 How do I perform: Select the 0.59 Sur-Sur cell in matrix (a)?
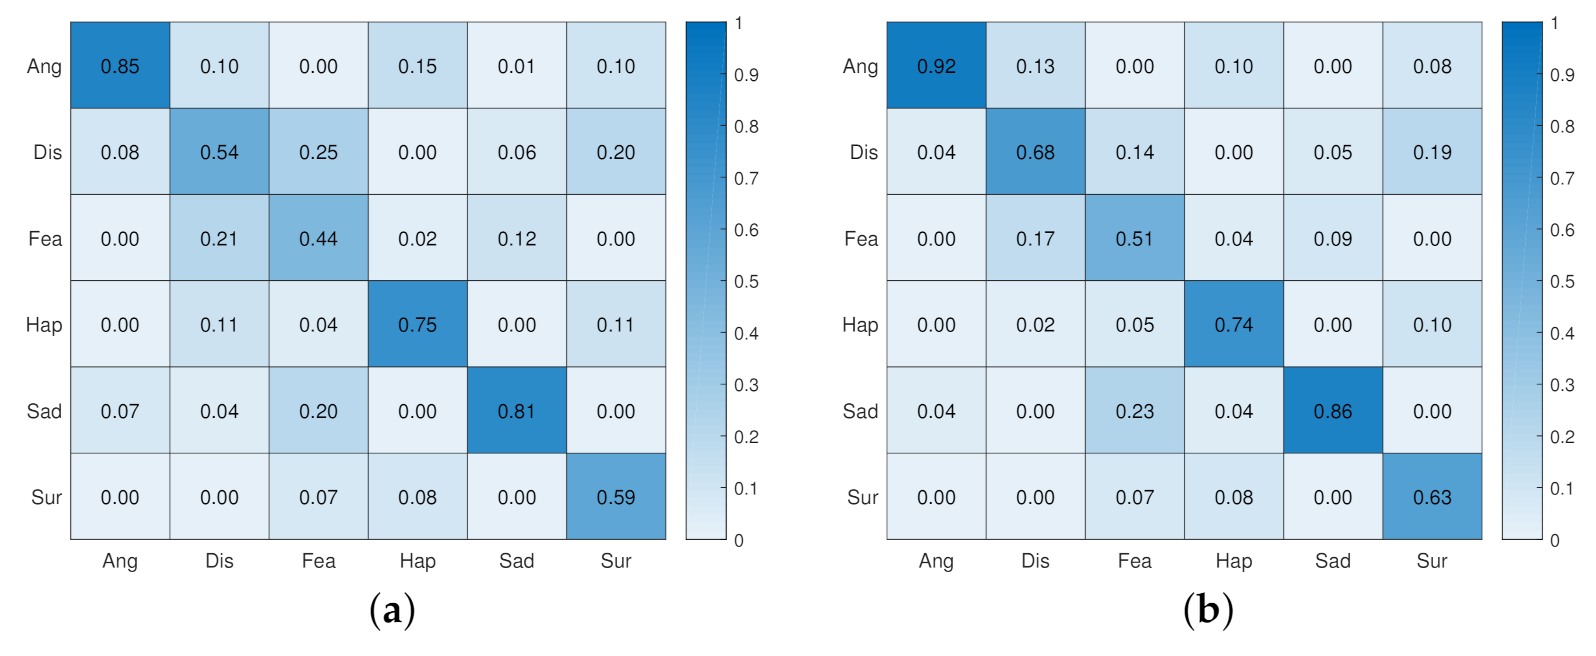click(x=616, y=497)
